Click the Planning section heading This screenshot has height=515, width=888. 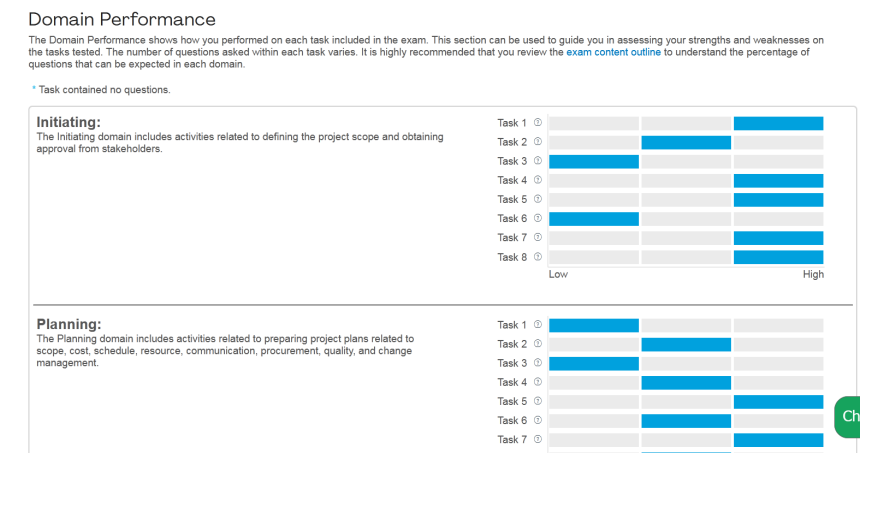(x=69, y=324)
